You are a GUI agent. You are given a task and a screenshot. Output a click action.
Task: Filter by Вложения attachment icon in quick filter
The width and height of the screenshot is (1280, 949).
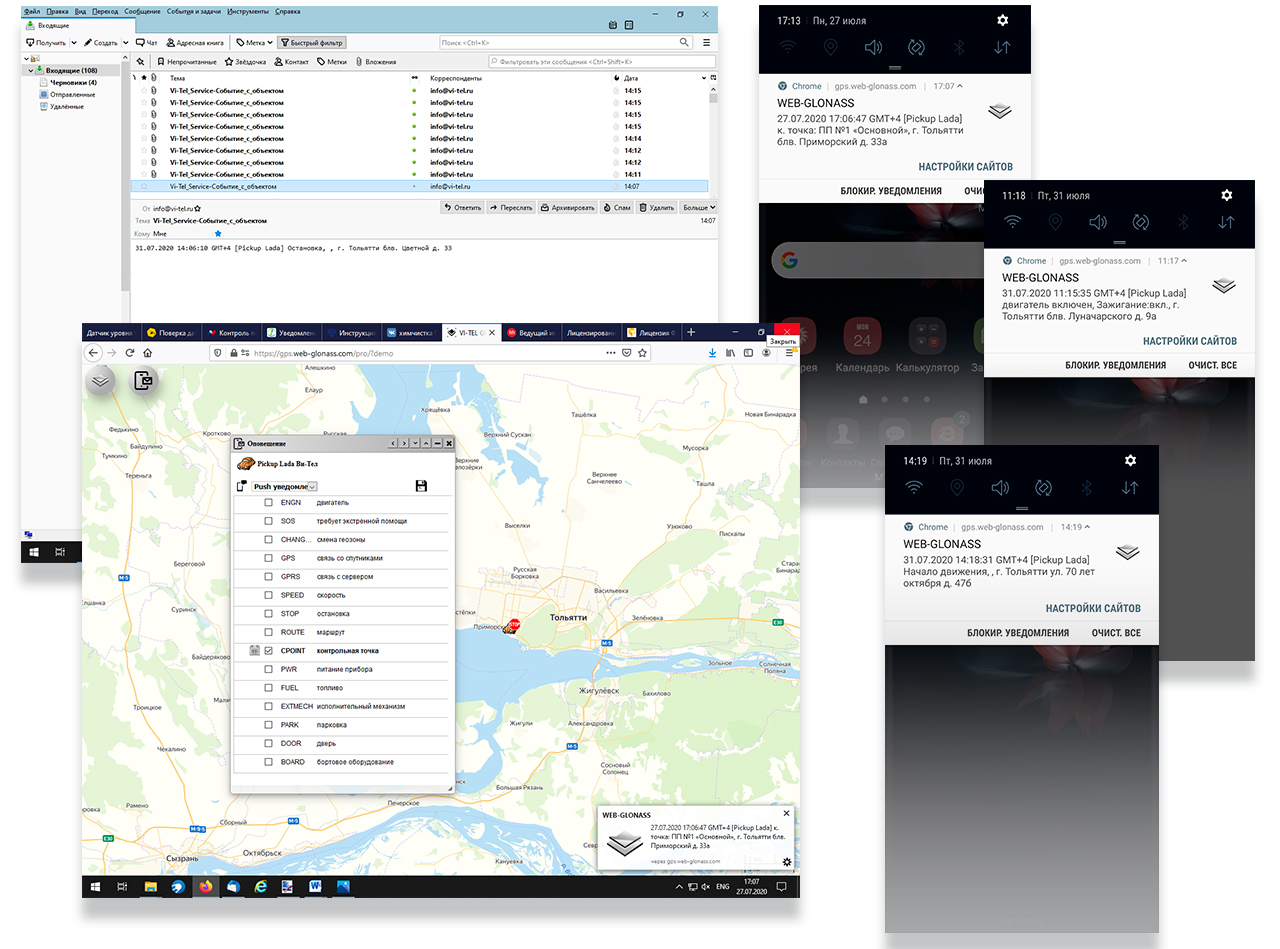[x=376, y=62]
